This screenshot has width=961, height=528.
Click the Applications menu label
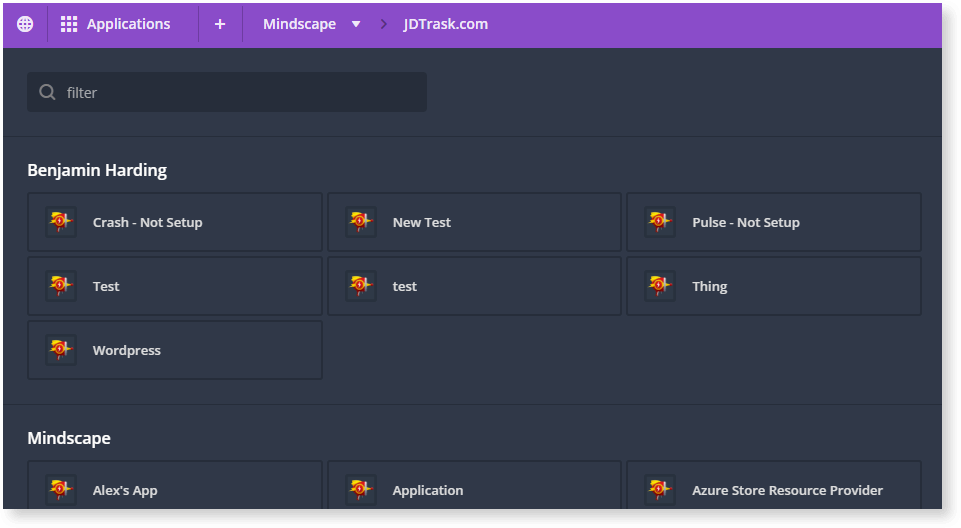click(129, 24)
